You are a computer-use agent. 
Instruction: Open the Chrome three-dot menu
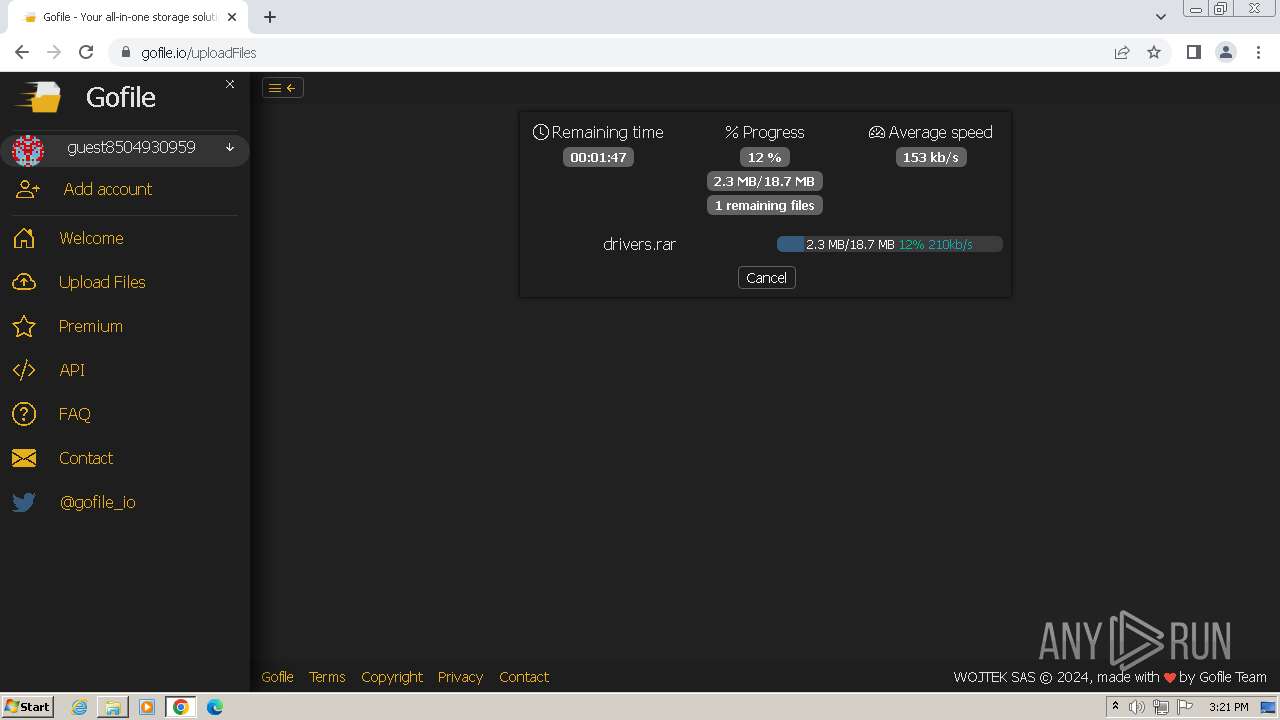tap(1258, 53)
